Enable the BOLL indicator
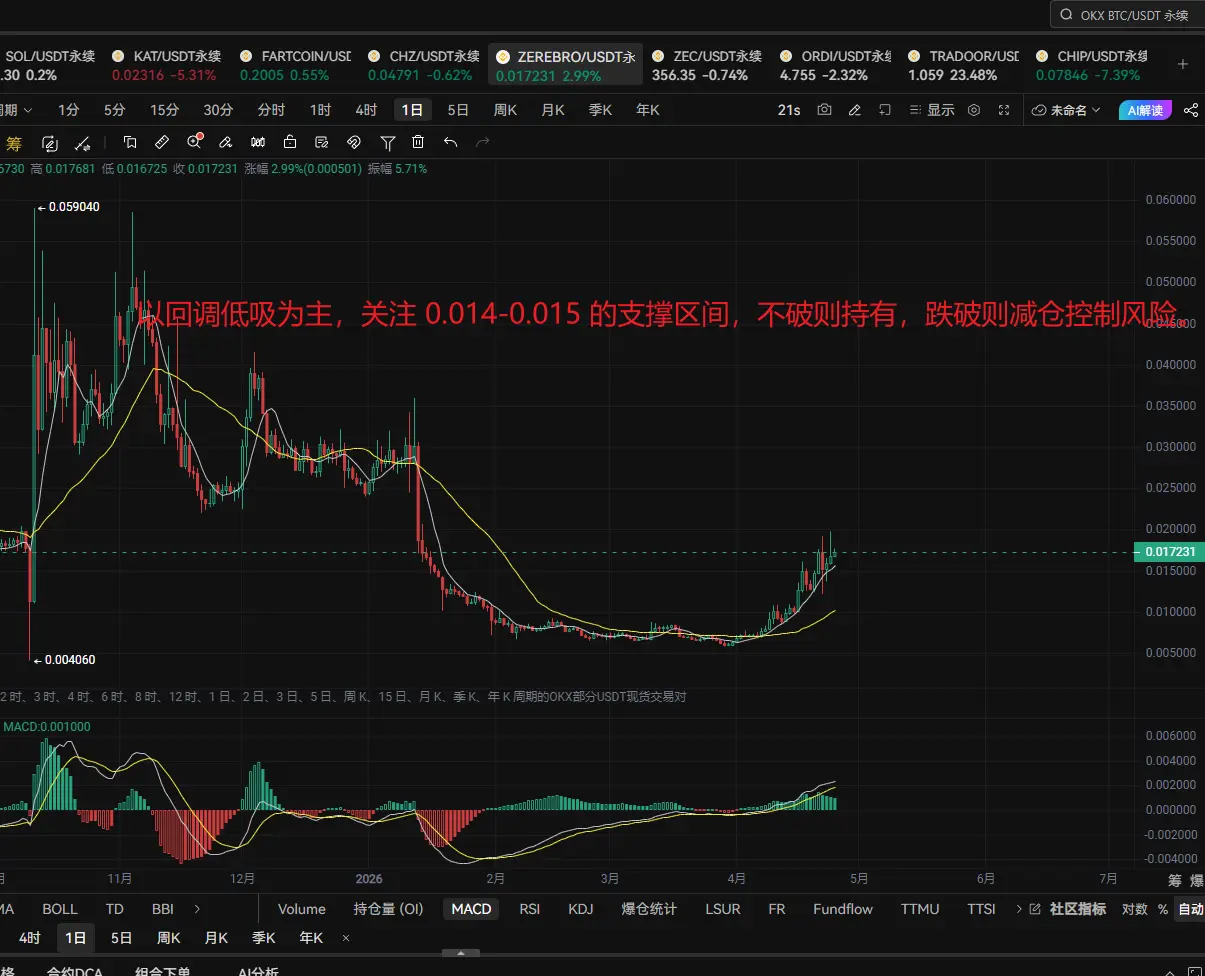Screen dimensions: 1205x976 point(60,909)
